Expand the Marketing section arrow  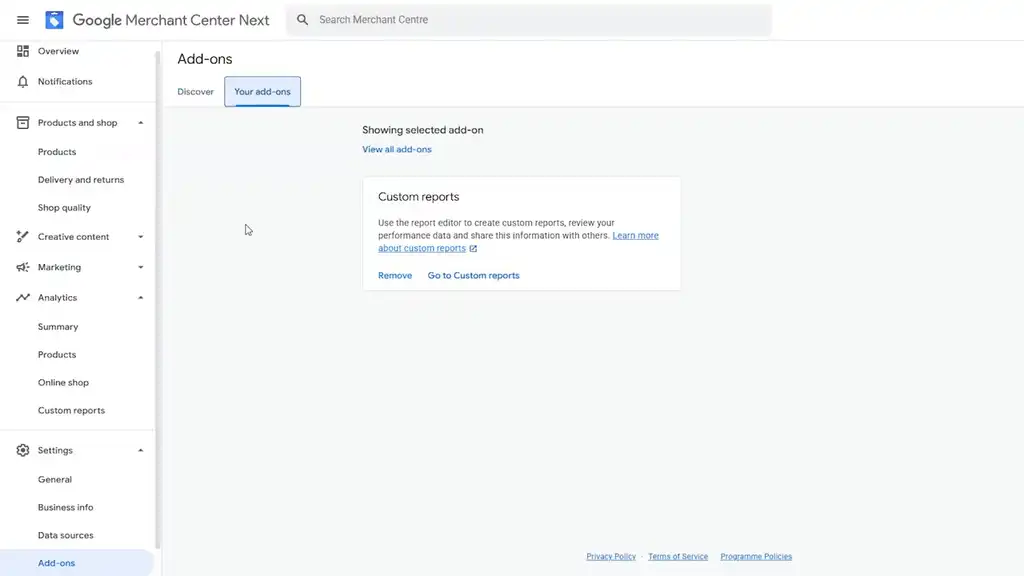[140, 267]
